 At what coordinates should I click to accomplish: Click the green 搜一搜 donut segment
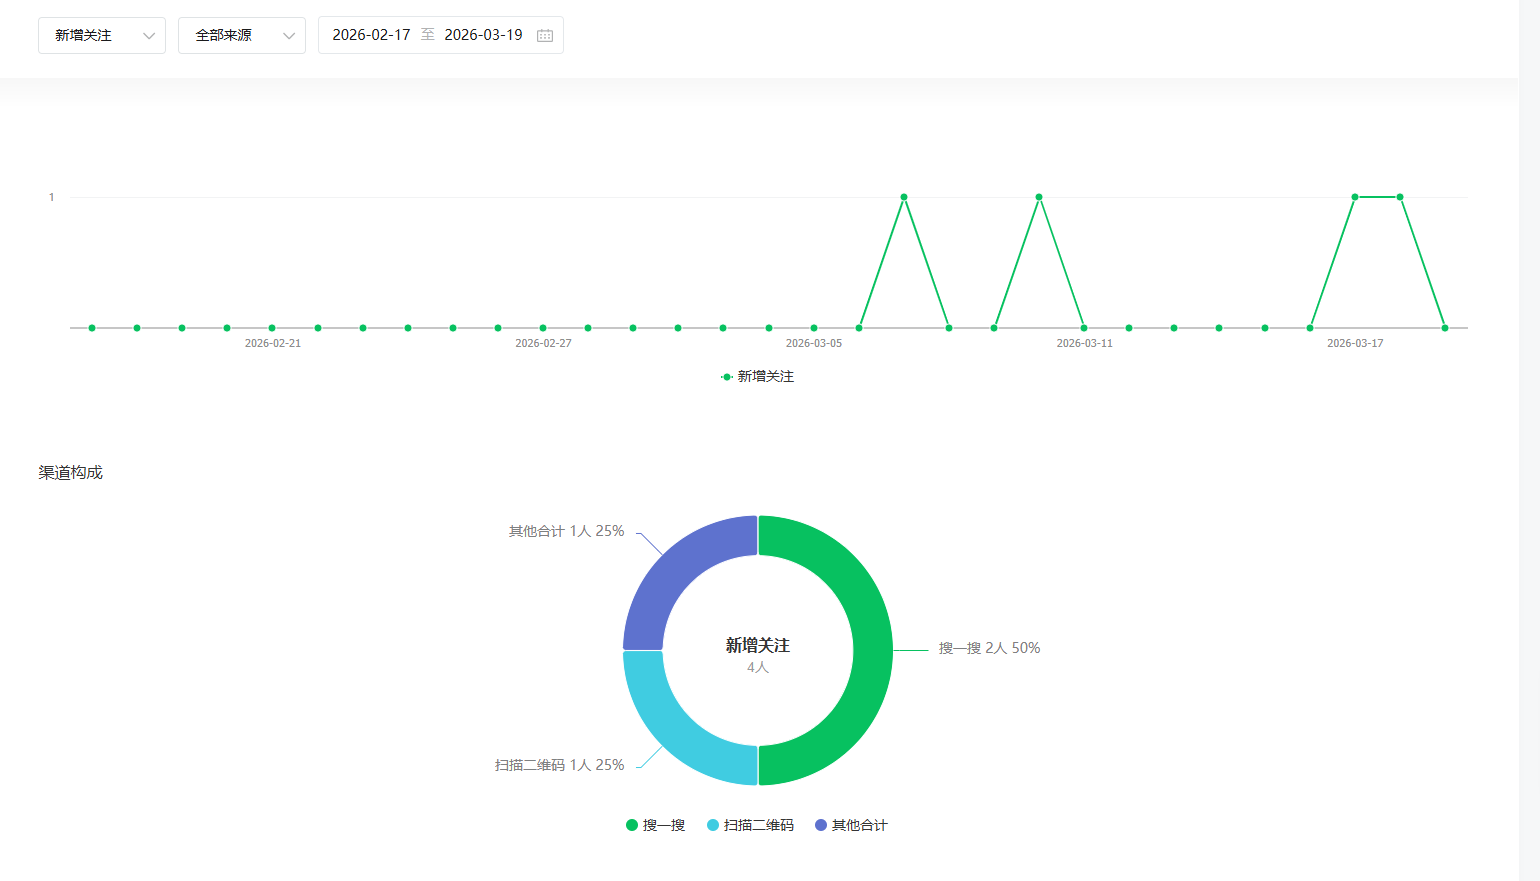(871, 650)
